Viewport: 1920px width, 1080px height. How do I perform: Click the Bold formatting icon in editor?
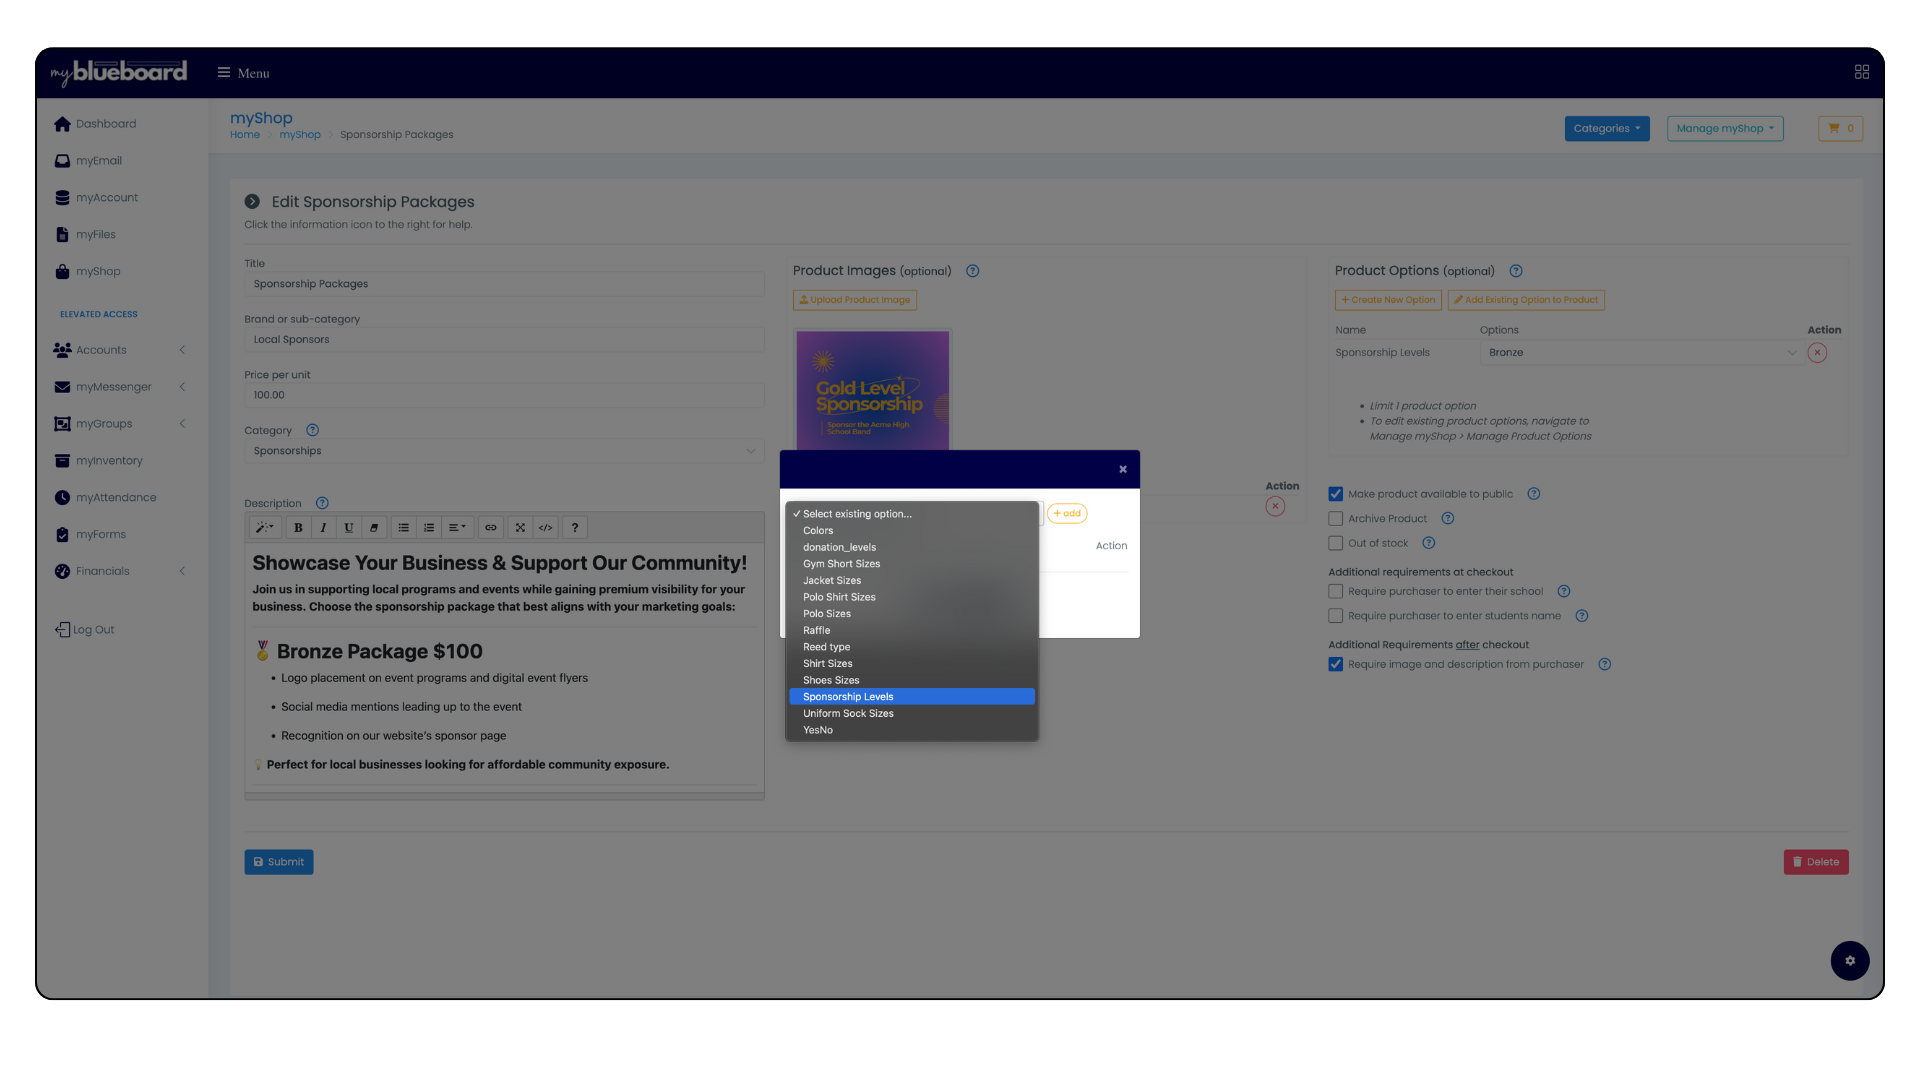click(298, 528)
